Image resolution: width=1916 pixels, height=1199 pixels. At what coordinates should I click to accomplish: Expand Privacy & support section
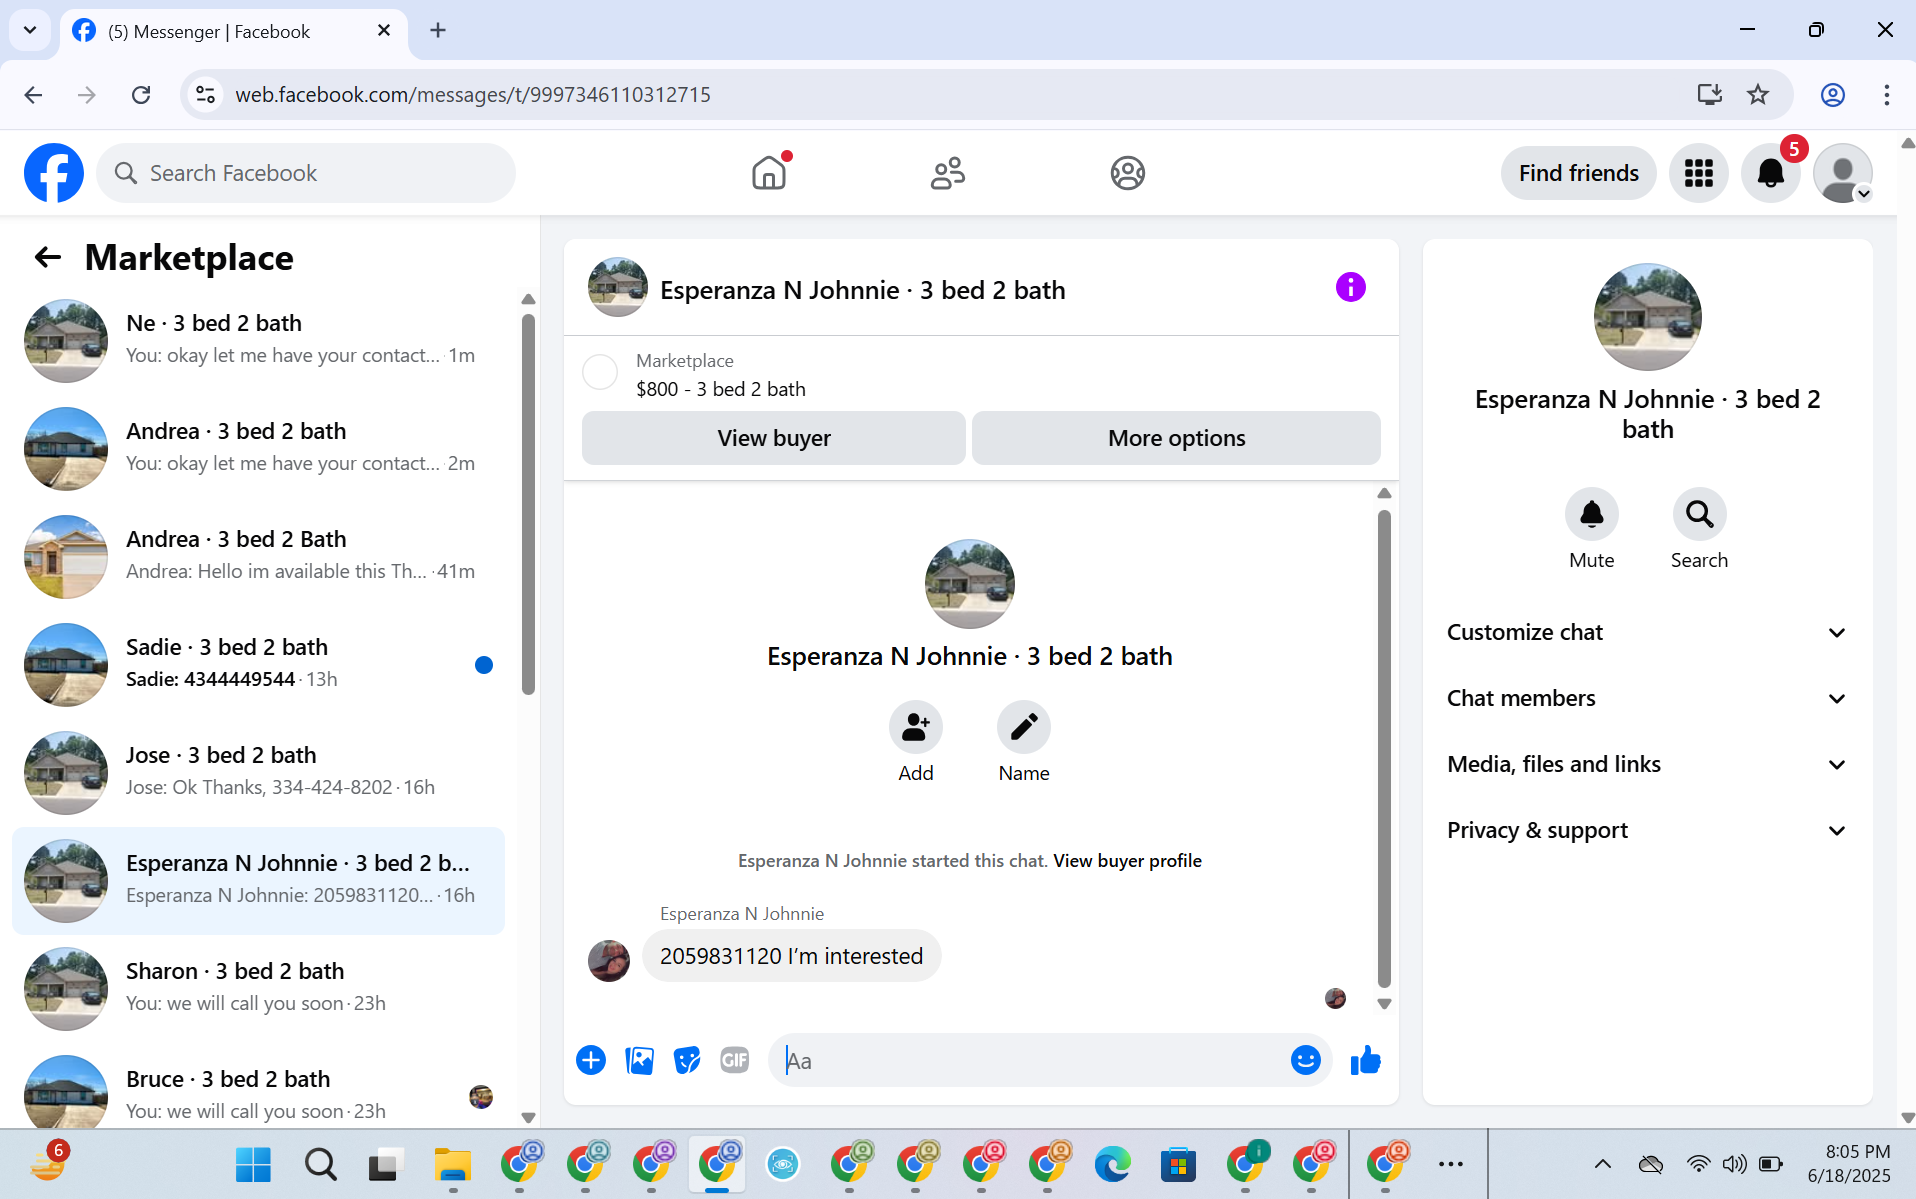click(1647, 830)
